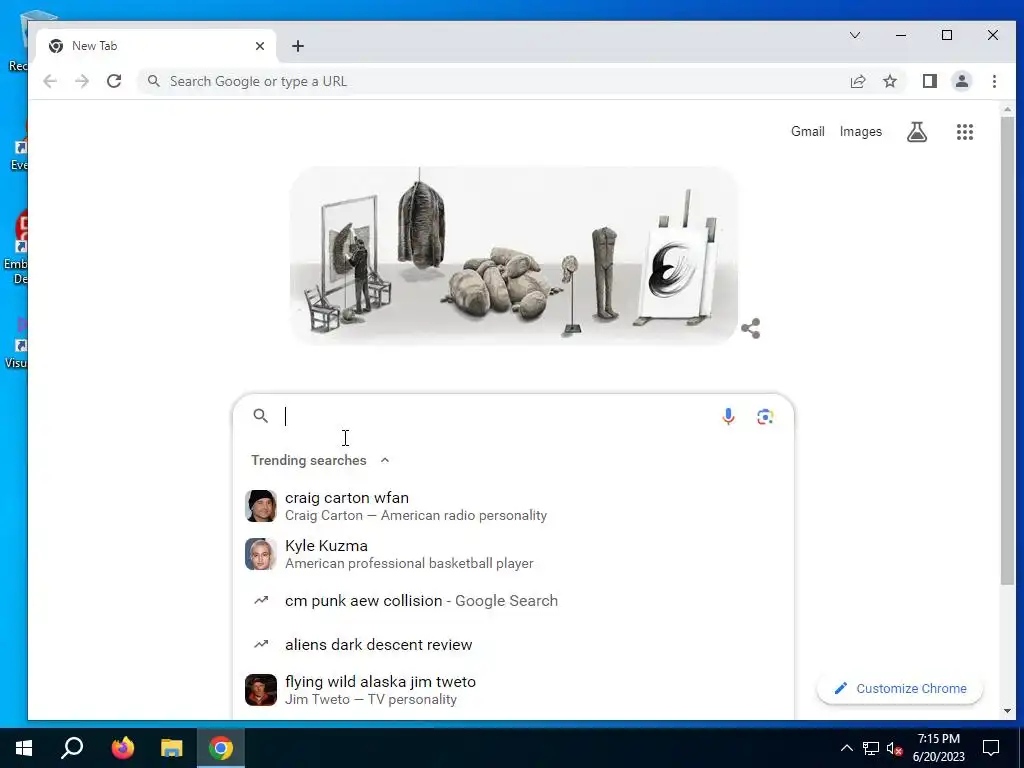Open the Chrome profile avatar

click(x=961, y=81)
